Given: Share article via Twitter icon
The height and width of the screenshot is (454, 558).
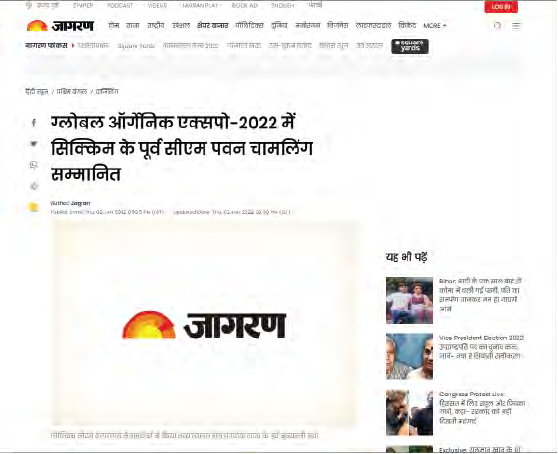Looking at the screenshot, I should pyautogui.click(x=33, y=144).
